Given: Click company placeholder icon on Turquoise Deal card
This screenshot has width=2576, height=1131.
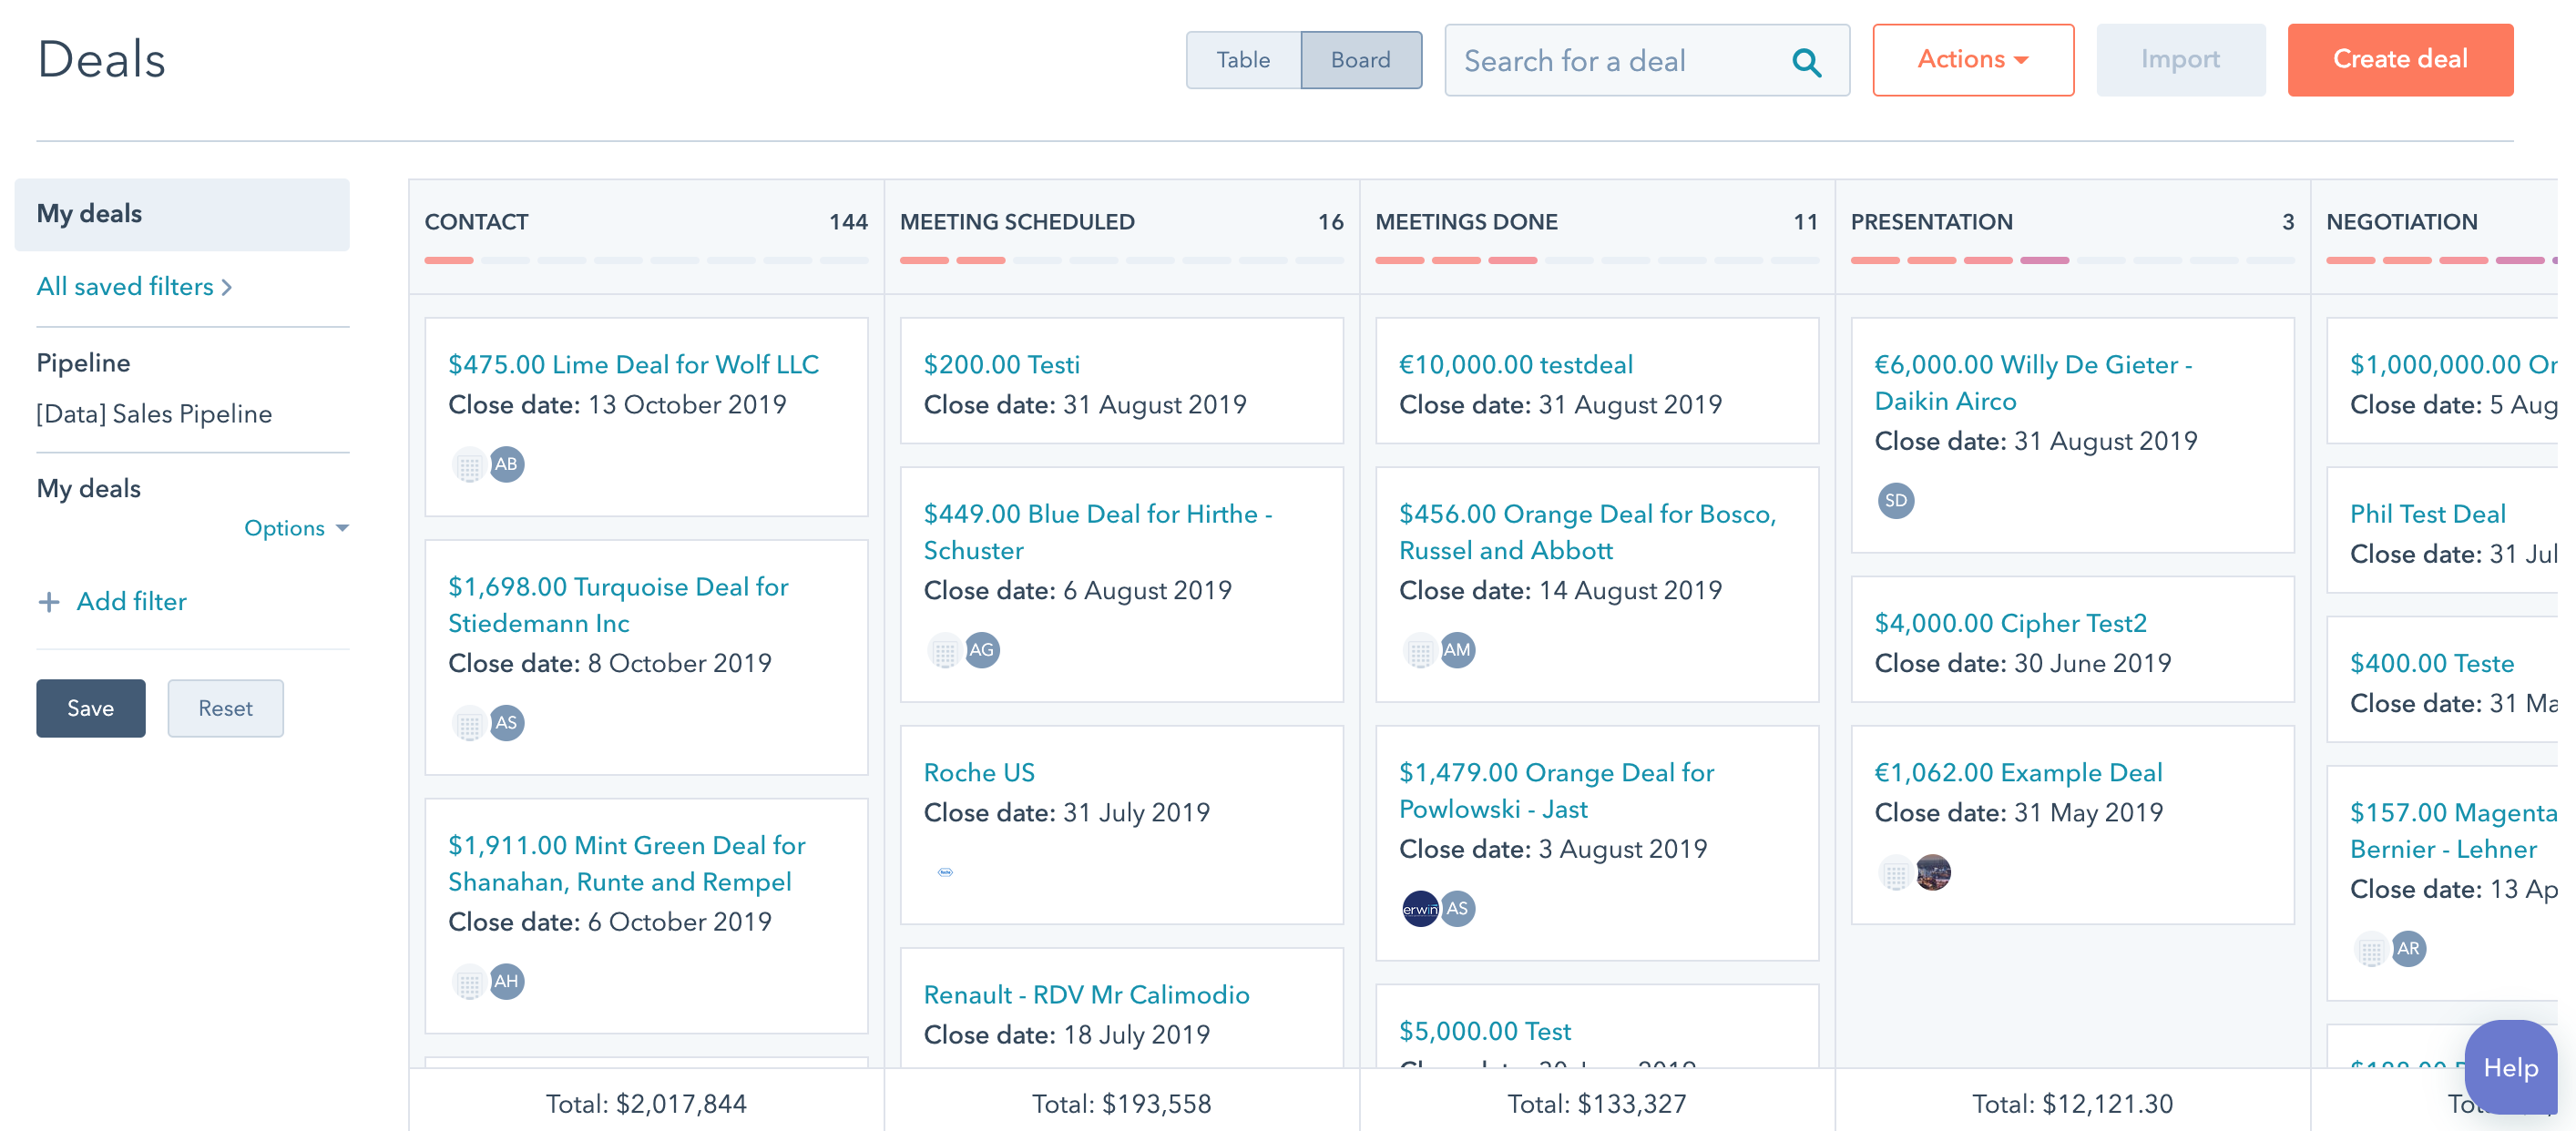Looking at the screenshot, I should tap(469, 724).
